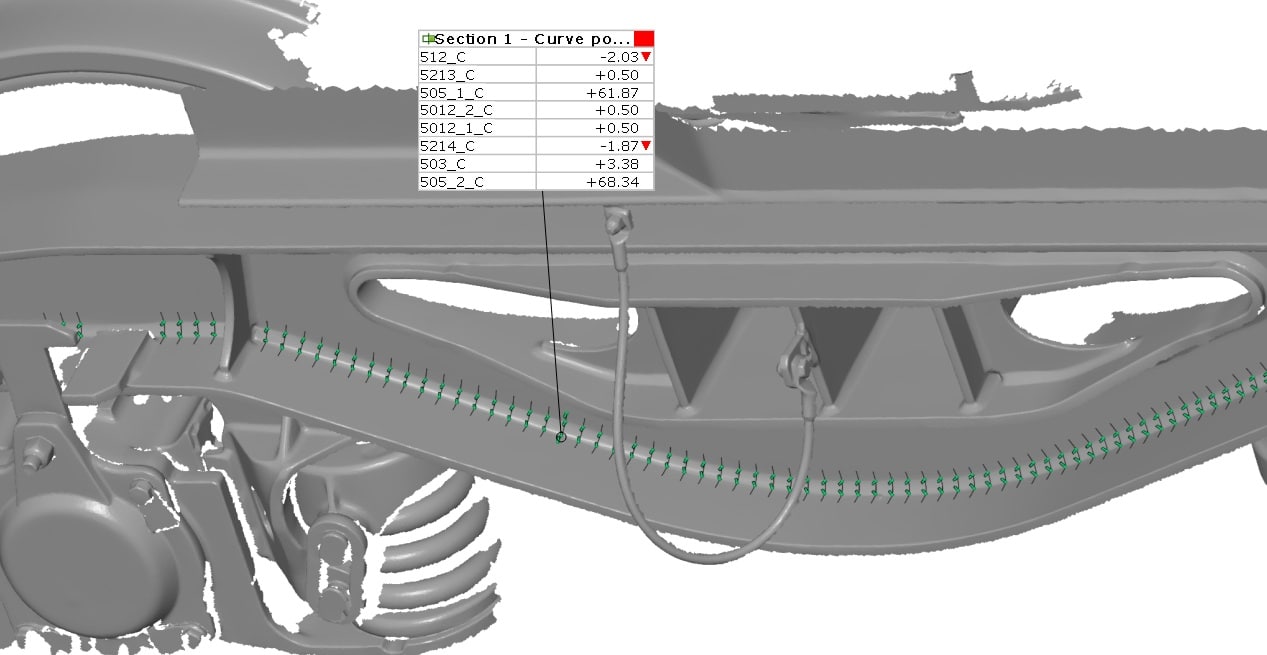Click the 503_C row label
1267x655 pixels.
(443, 164)
